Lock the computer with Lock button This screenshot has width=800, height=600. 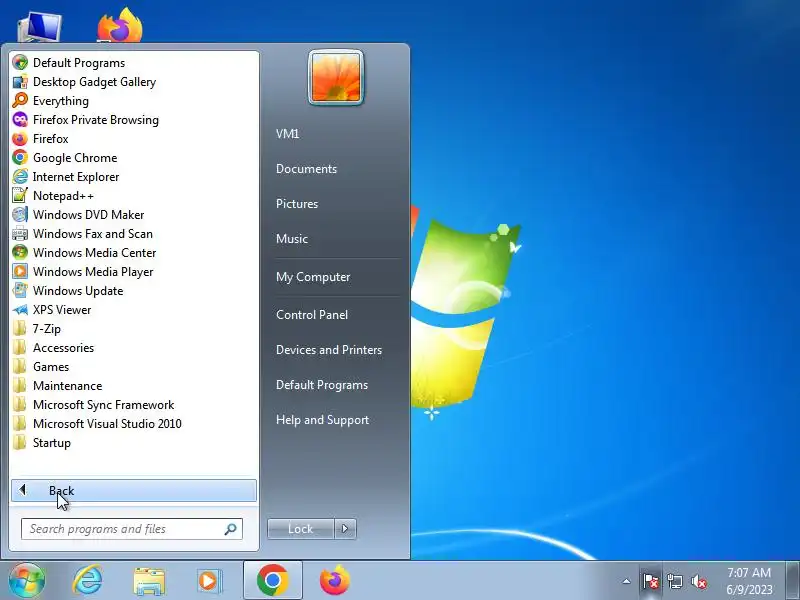pyautogui.click(x=301, y=529)
